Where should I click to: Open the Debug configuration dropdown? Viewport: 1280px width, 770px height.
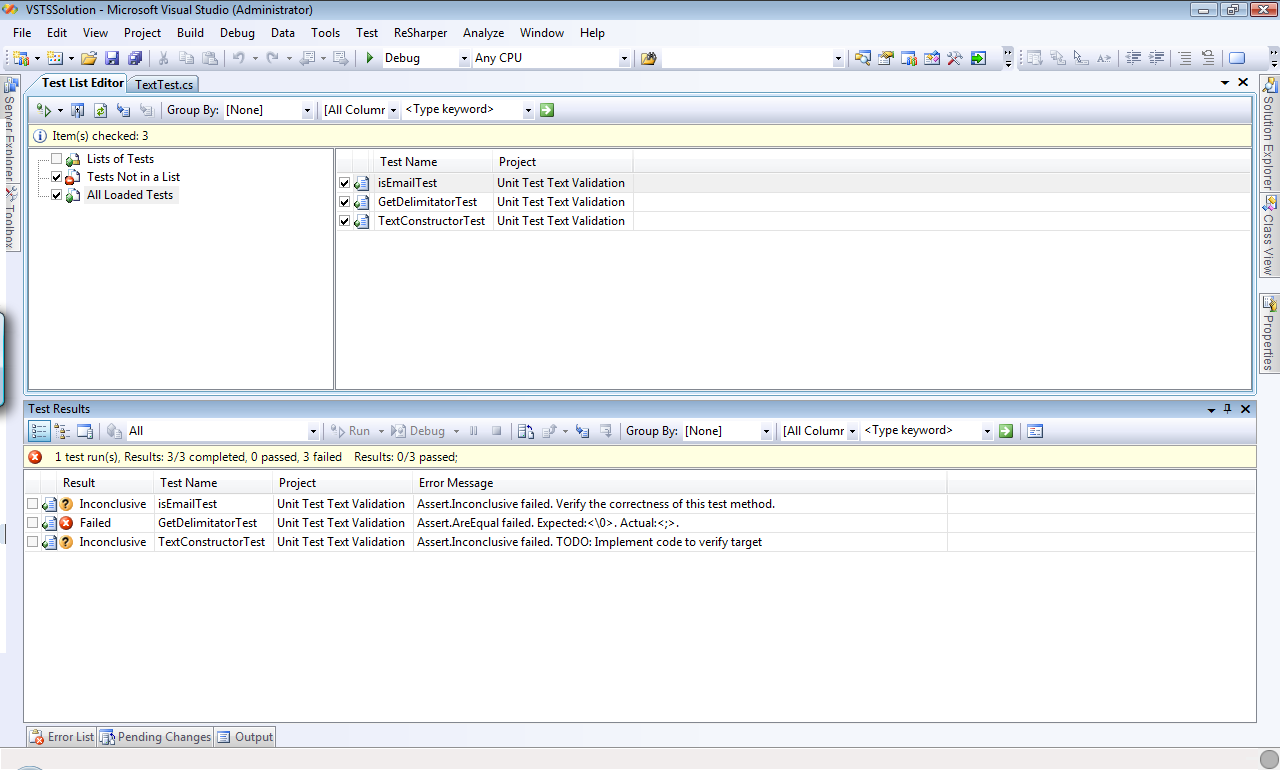tap(464, 58)
